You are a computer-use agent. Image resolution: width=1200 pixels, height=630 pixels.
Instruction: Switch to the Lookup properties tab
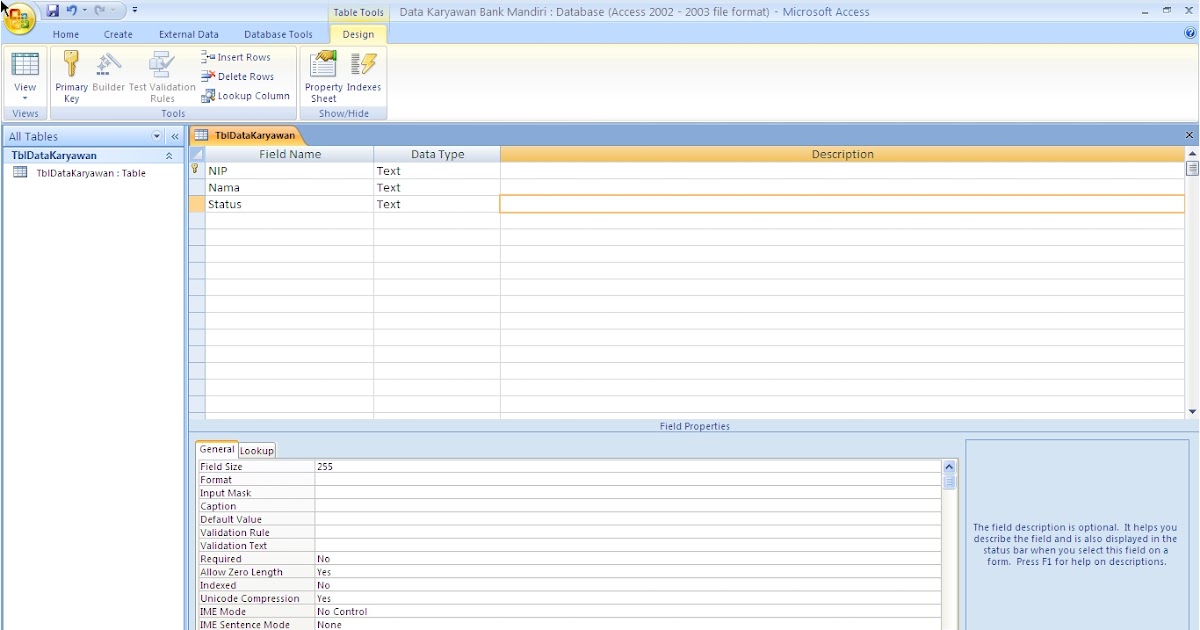(256, 450)
